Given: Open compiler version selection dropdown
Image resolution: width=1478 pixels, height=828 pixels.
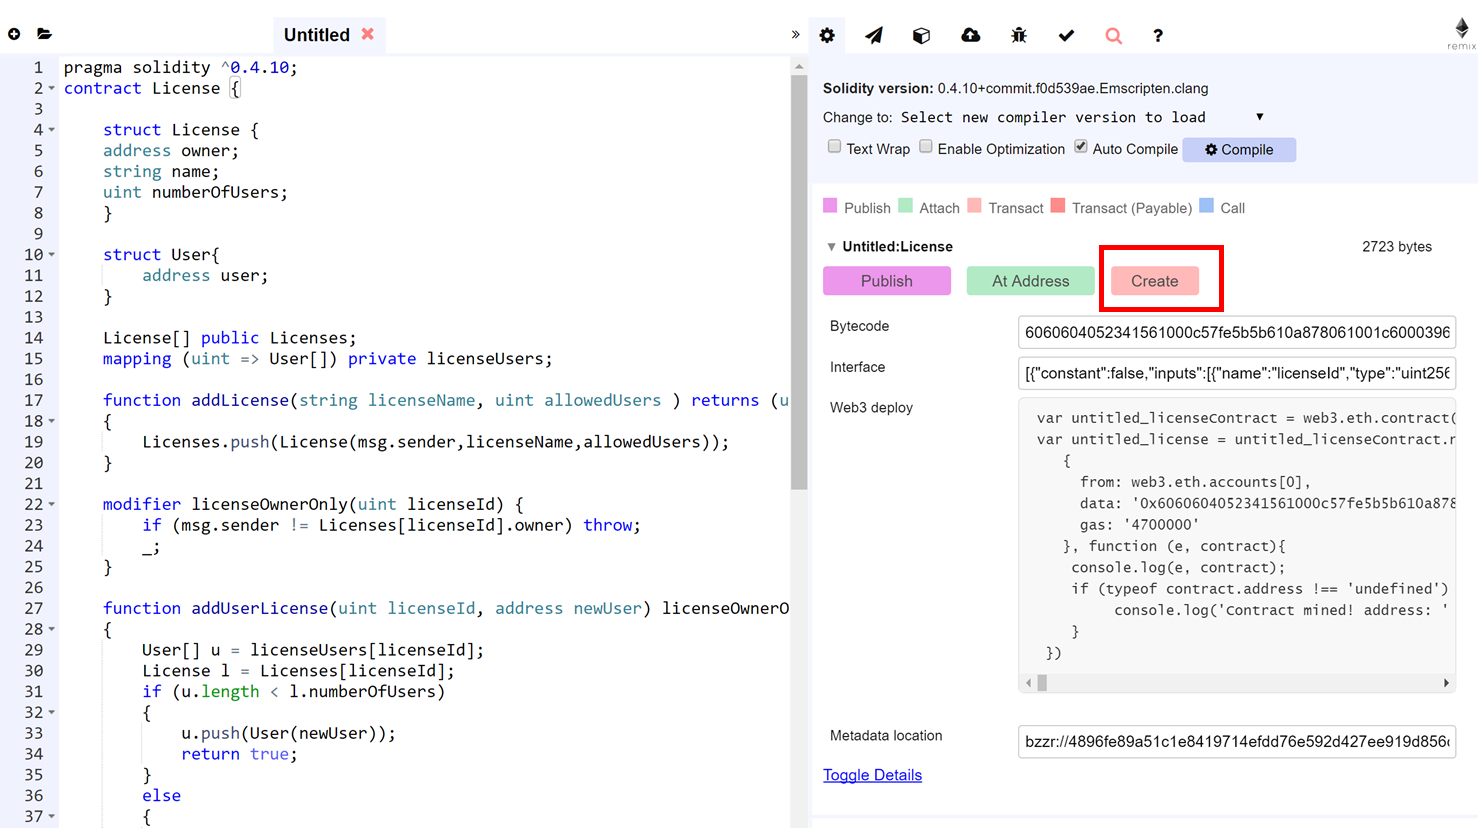Looking at the screenshot, I should coord(1083,117).
